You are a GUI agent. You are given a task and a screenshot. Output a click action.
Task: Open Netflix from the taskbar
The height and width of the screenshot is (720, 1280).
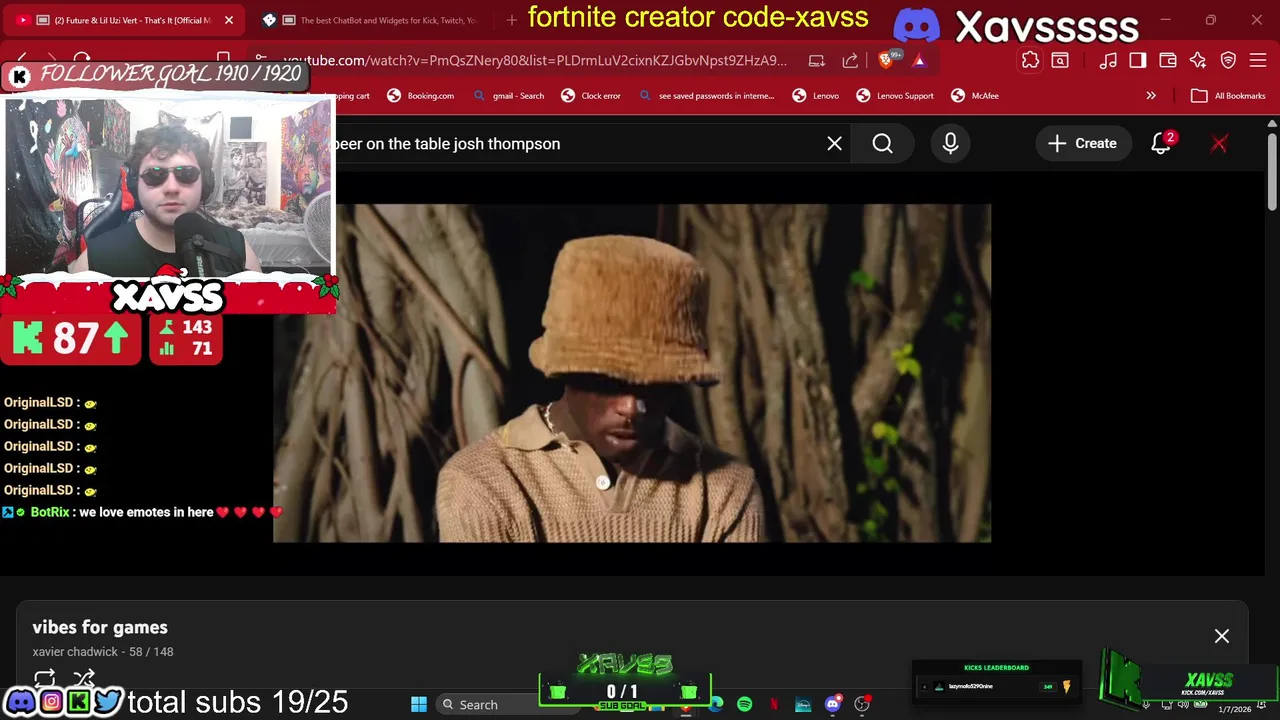coord(773,705)
